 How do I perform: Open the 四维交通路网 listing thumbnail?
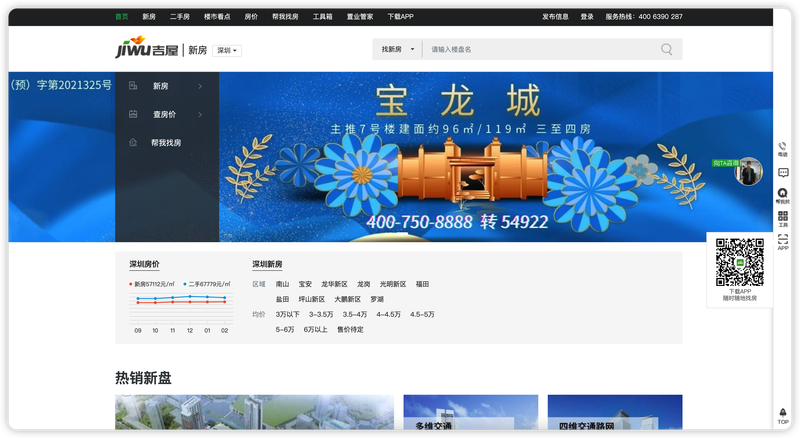[615, 412]
